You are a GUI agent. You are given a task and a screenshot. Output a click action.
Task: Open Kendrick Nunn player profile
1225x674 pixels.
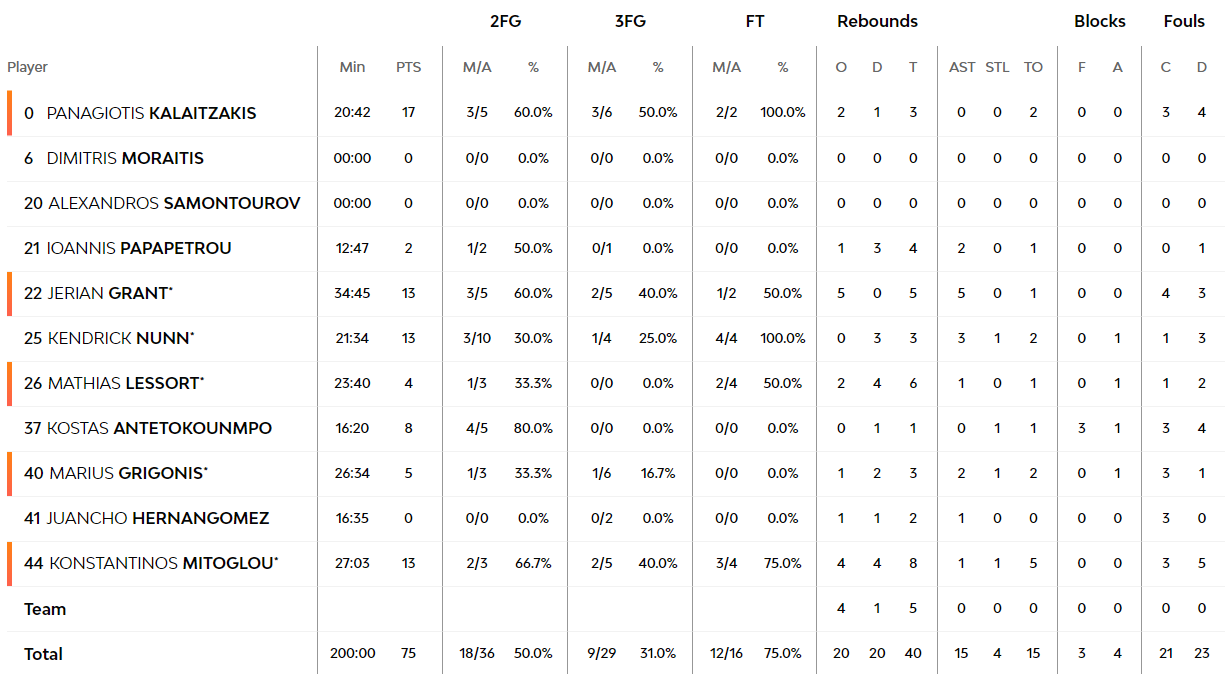[x=120, y=338]
